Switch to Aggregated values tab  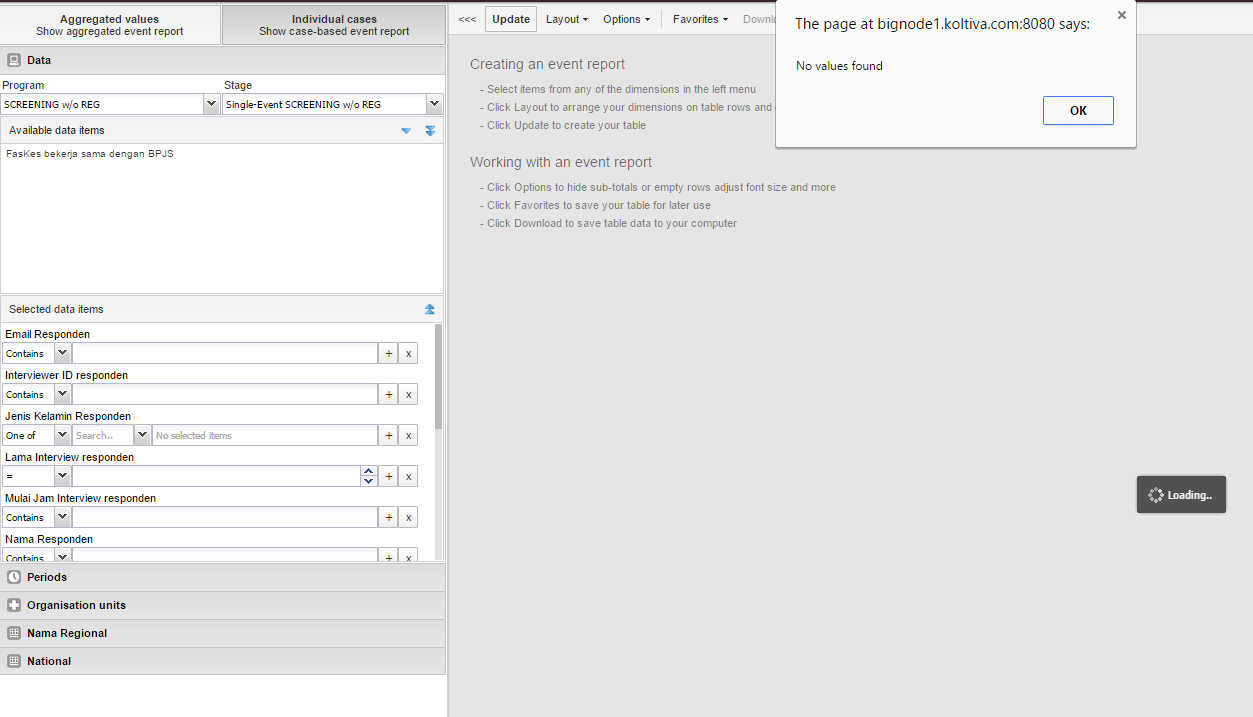click(110, 25)
